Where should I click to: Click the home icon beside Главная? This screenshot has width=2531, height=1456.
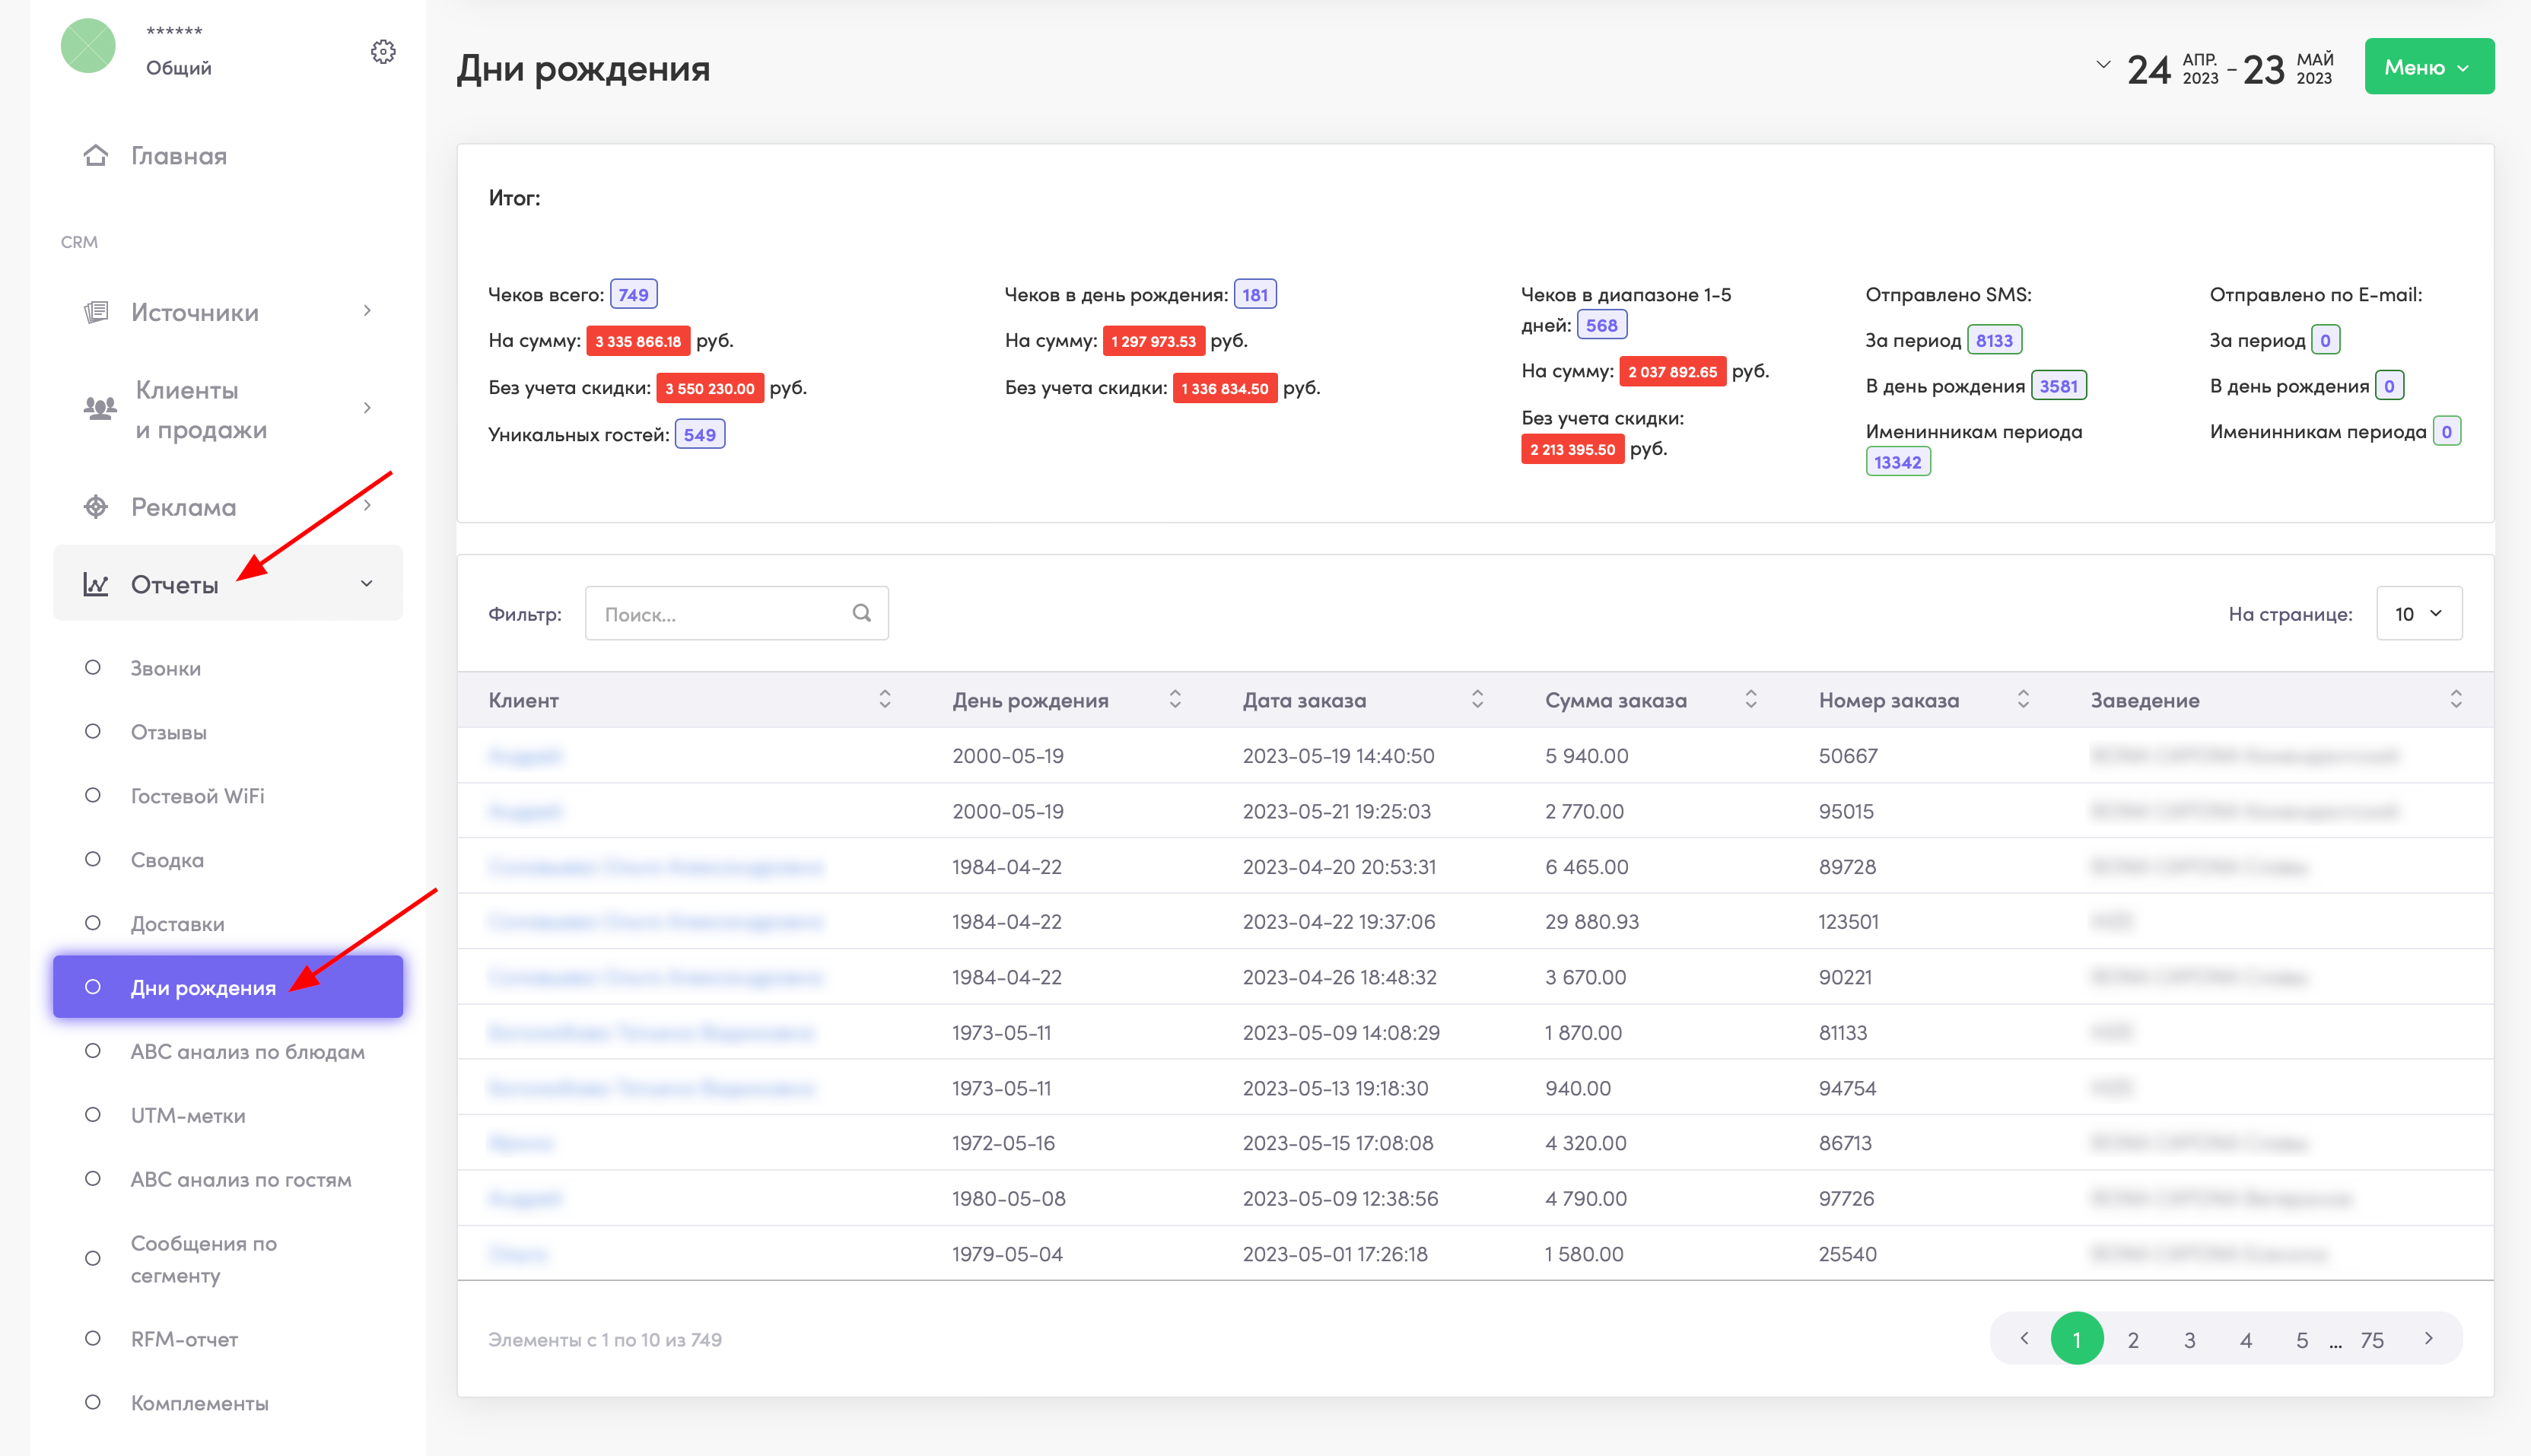coord(96,156)
